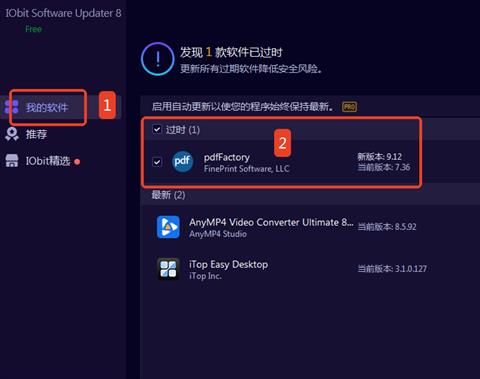The image size is (480, 379).
Task: Click the IObit精选 store icon
Action: pos(12,161)
